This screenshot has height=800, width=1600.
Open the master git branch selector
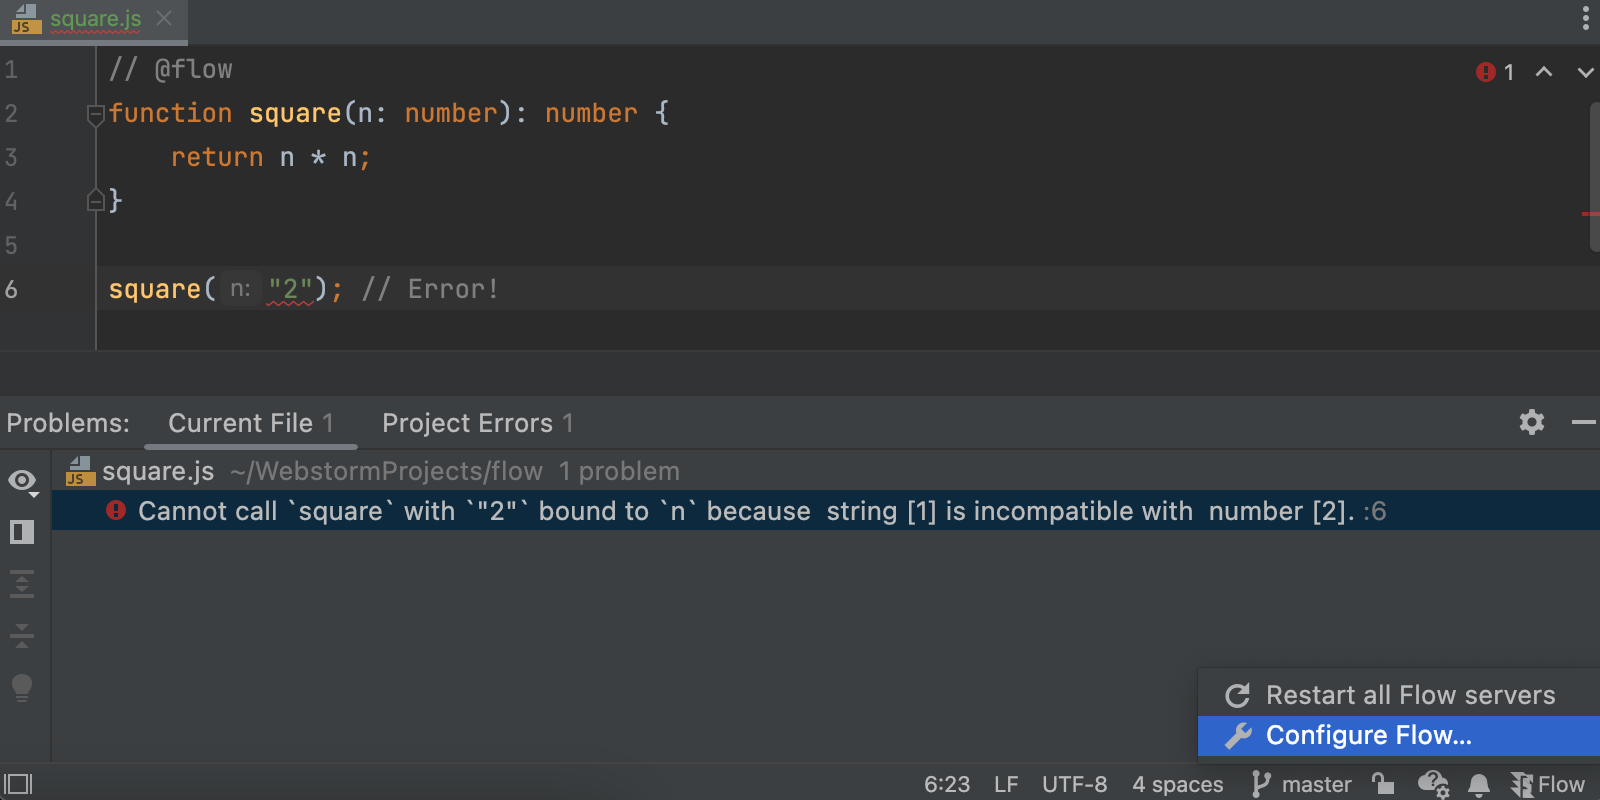[x=1302, y=784]
